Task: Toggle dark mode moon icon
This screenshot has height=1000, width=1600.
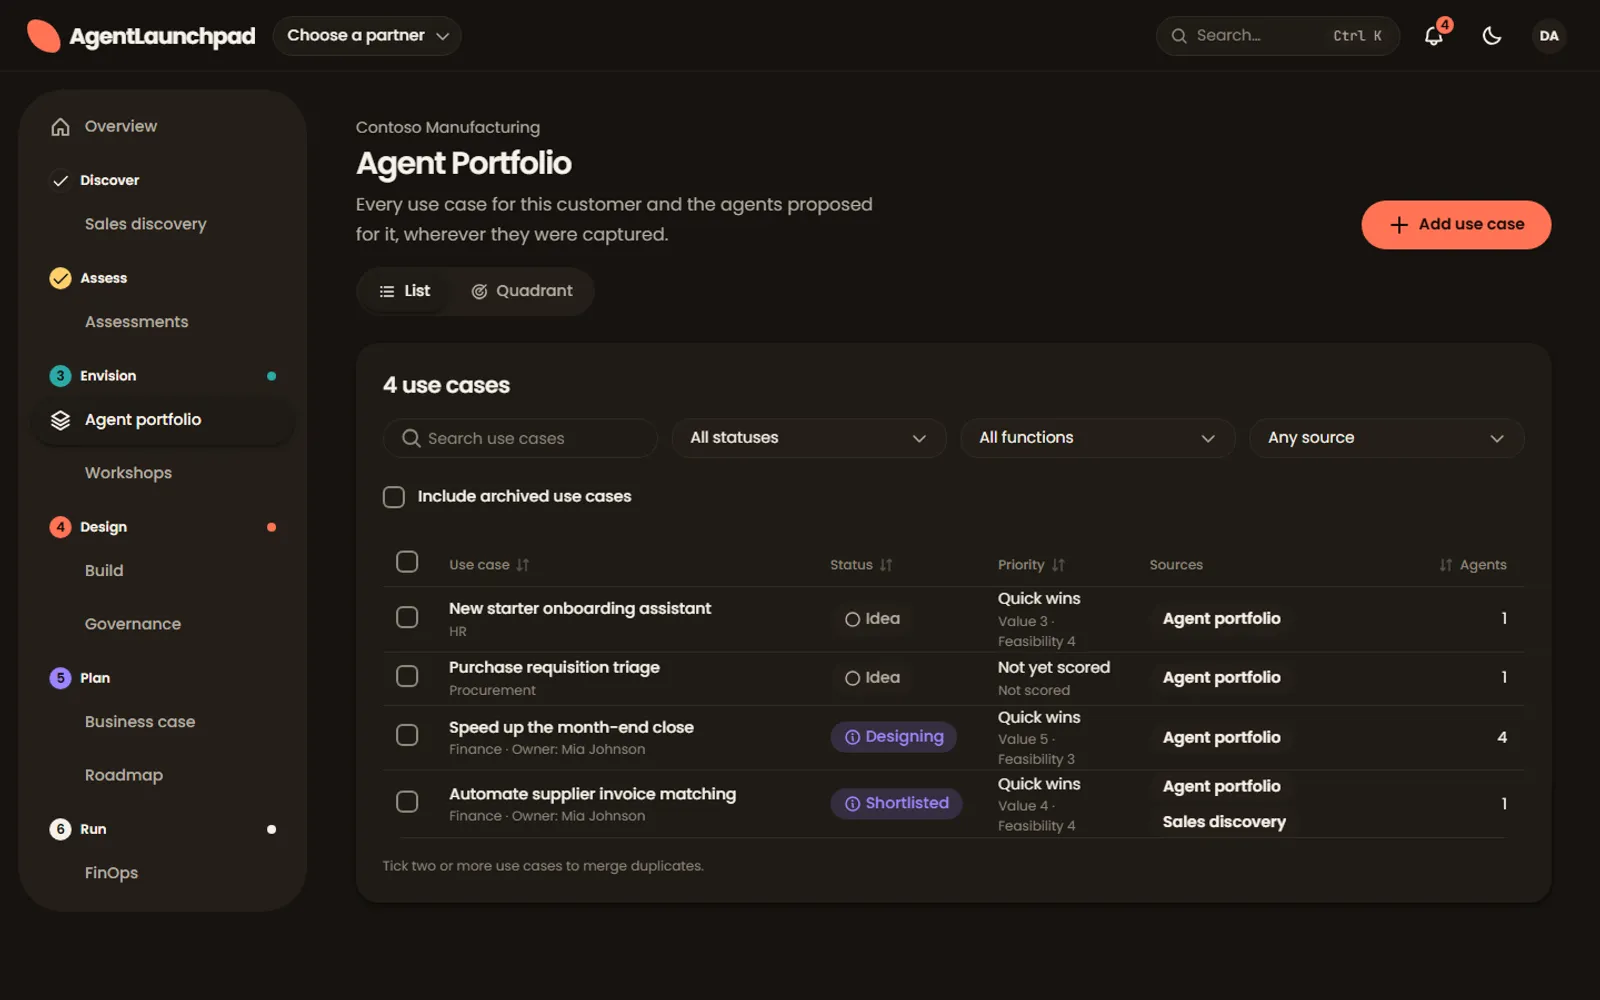Action: (1491, 36)
